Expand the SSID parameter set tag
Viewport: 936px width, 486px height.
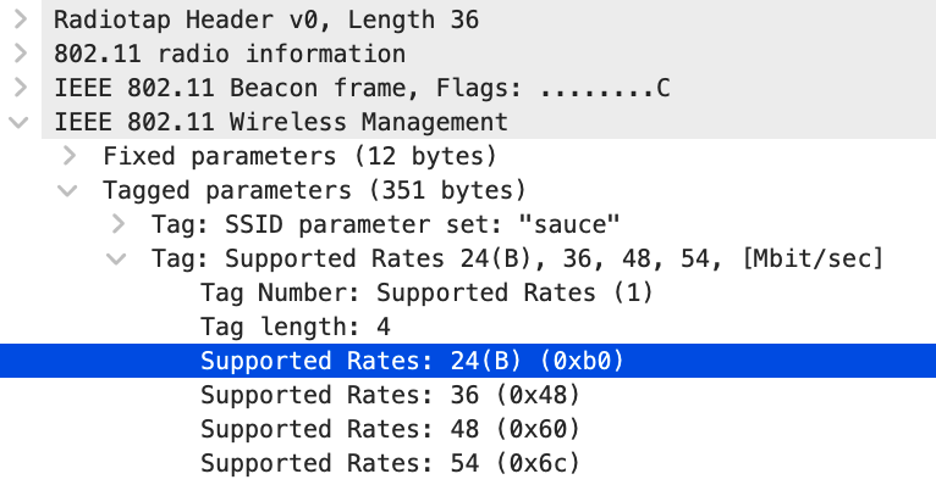[117, 224]
